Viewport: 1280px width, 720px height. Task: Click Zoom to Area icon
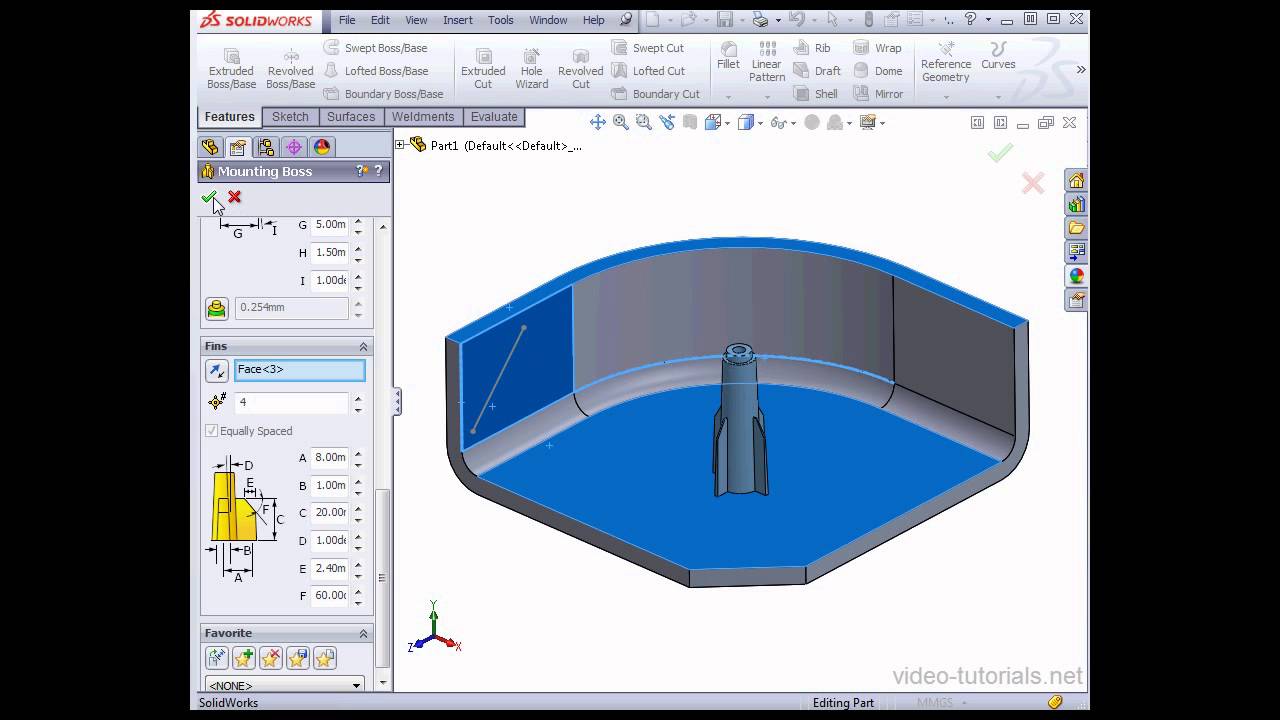tap(644, 122)
